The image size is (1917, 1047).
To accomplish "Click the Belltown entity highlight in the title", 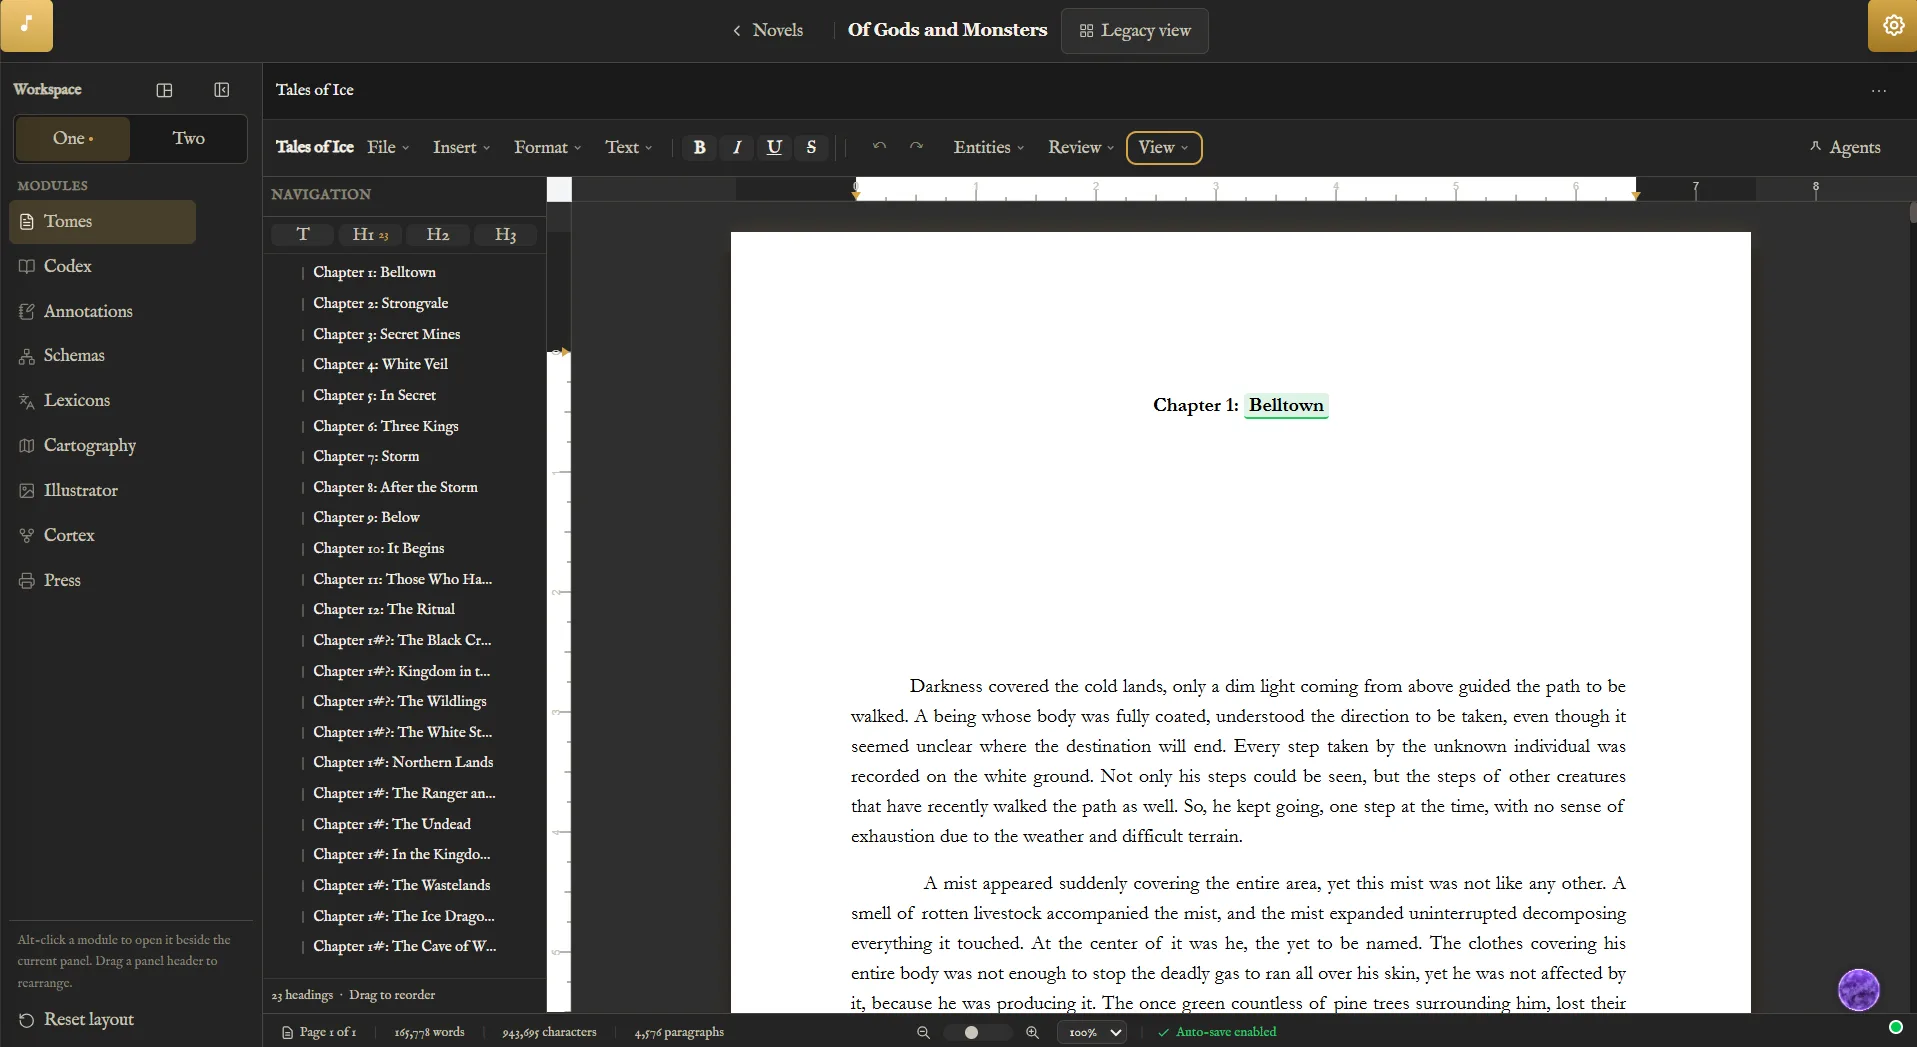I will click(x=1286, y=405).
